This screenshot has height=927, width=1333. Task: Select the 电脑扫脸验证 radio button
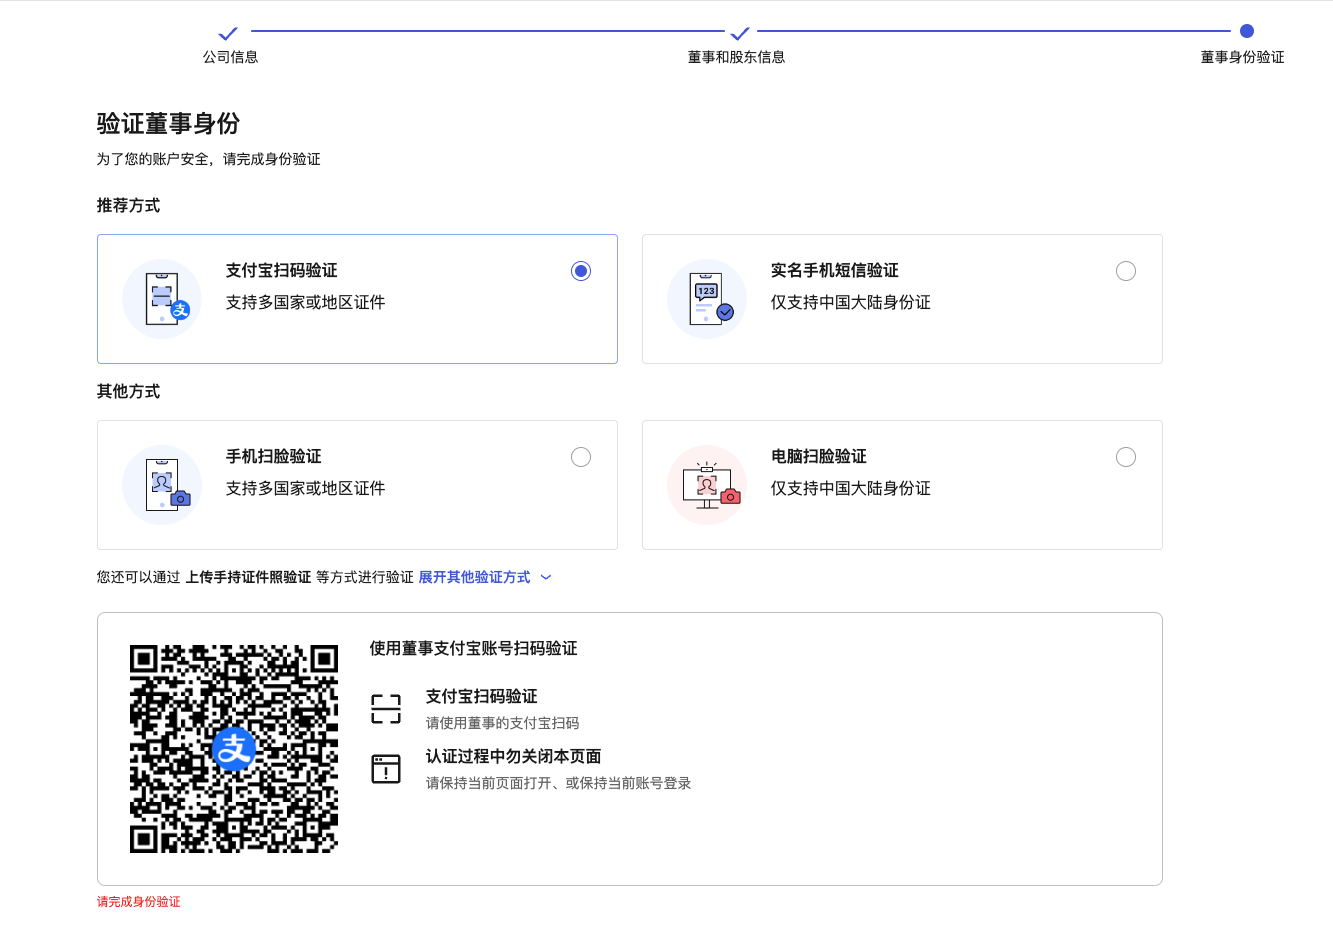[x=1126, y=456]
